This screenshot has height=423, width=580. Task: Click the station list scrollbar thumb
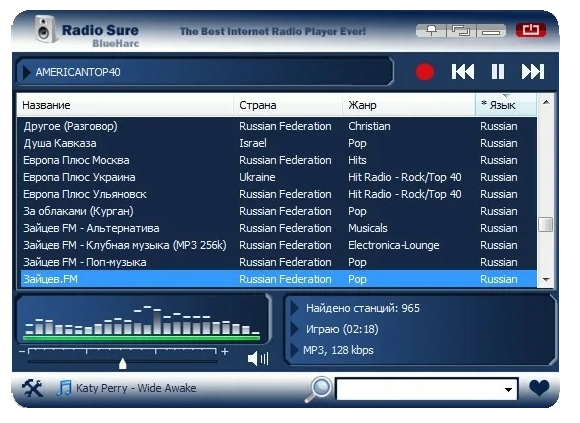[x=546, y=224]
